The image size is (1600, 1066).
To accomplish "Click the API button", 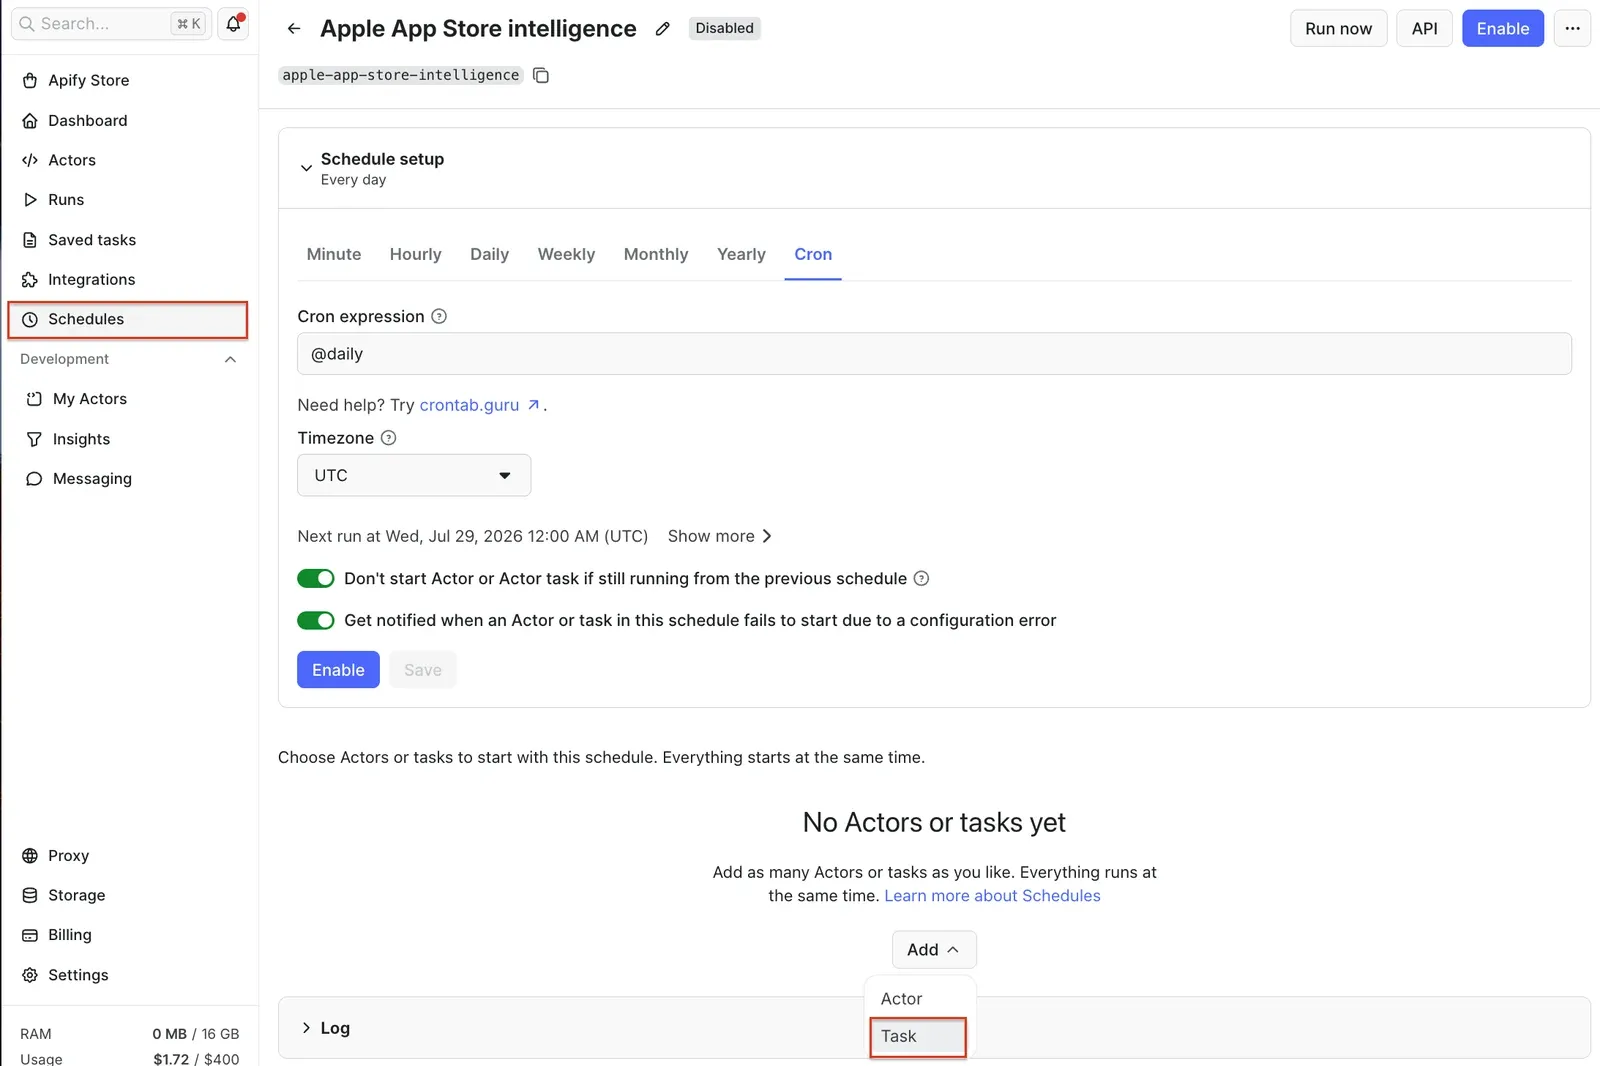I will [1424, 29].
